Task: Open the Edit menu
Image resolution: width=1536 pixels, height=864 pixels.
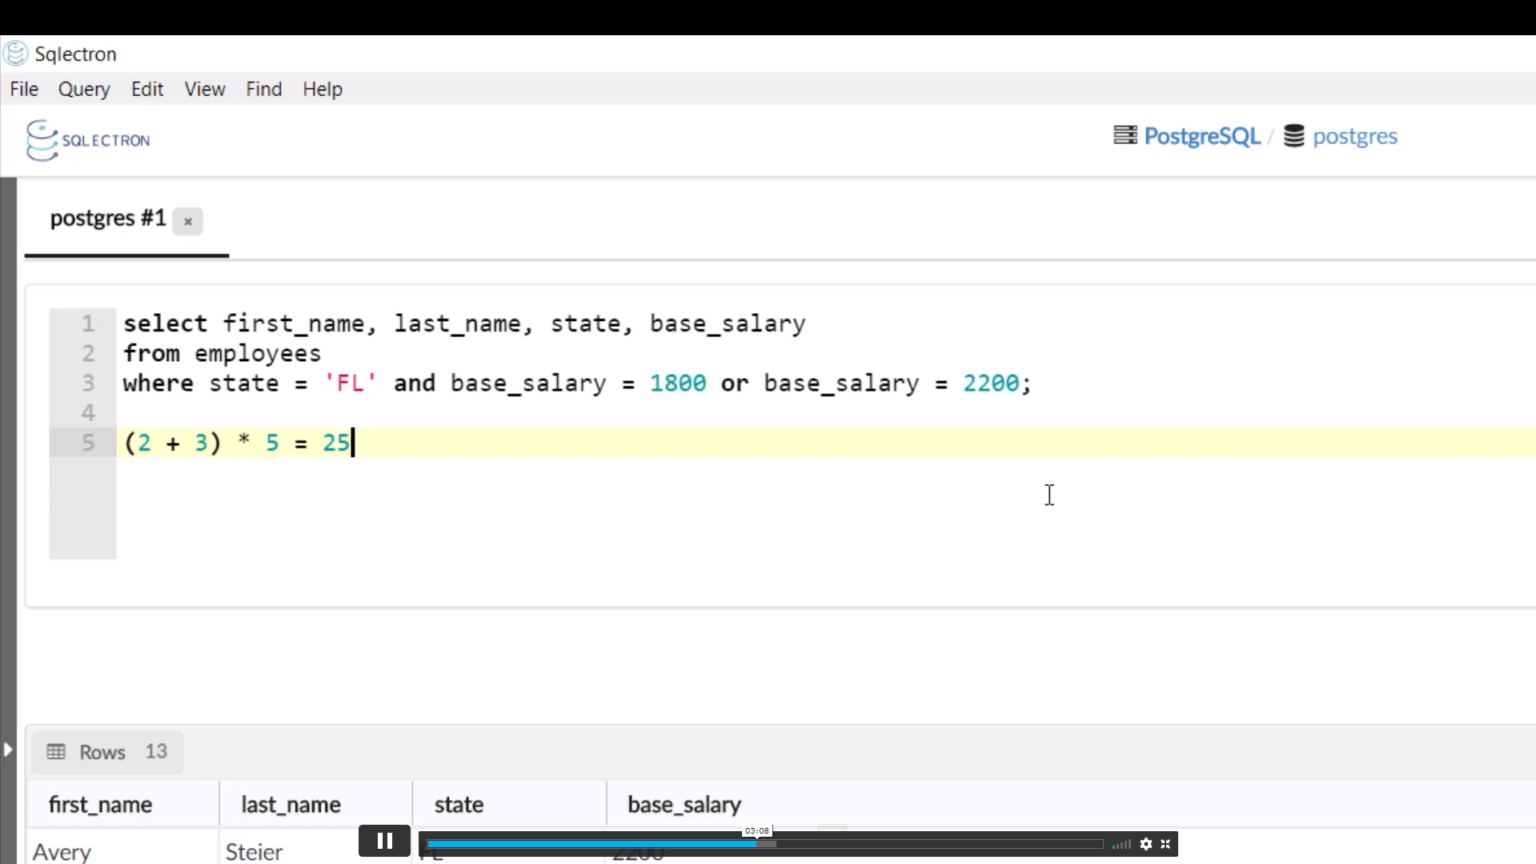Action: click(x=147, y=89)
